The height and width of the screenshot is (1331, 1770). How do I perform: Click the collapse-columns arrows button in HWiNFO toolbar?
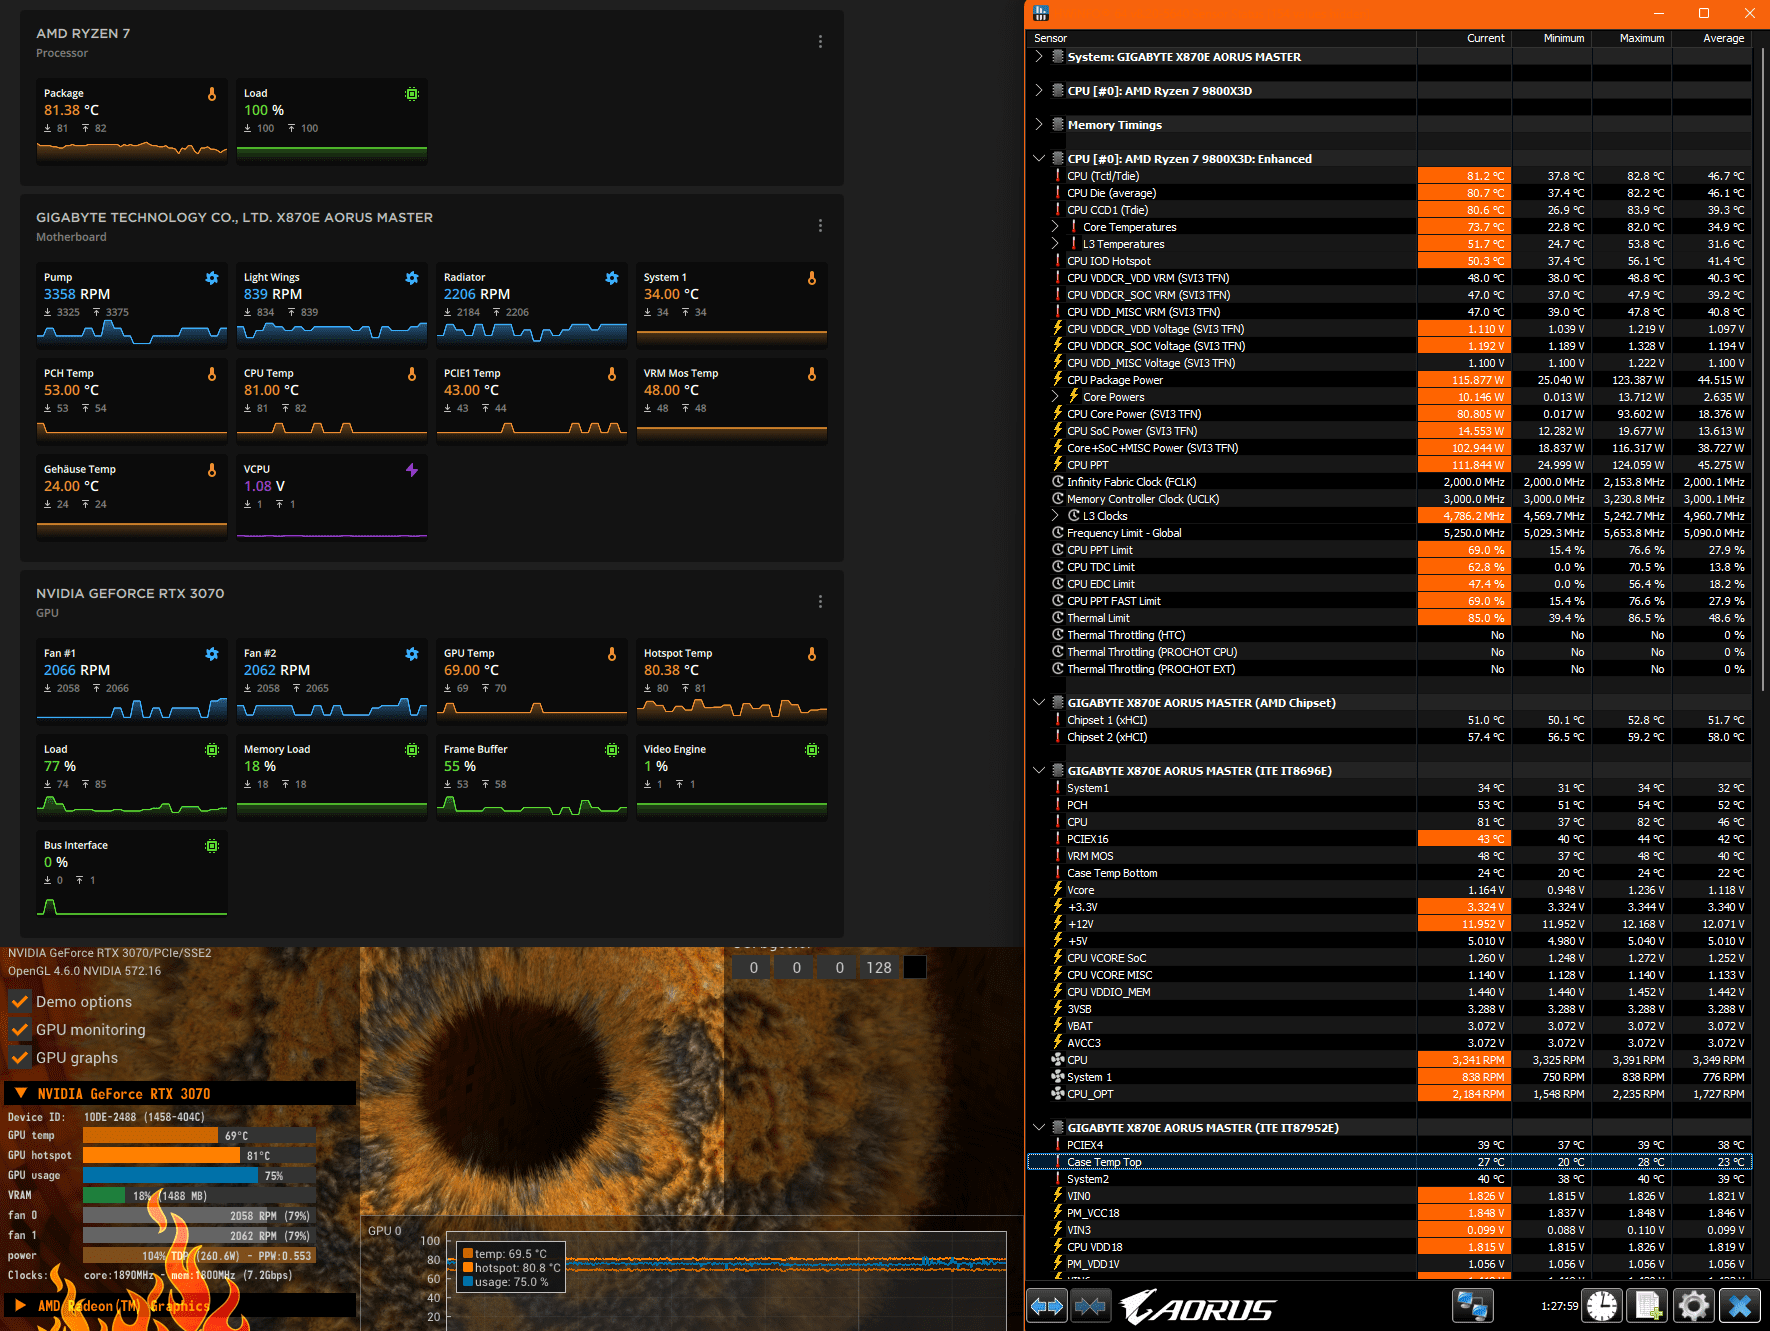pos(1090,1306)
